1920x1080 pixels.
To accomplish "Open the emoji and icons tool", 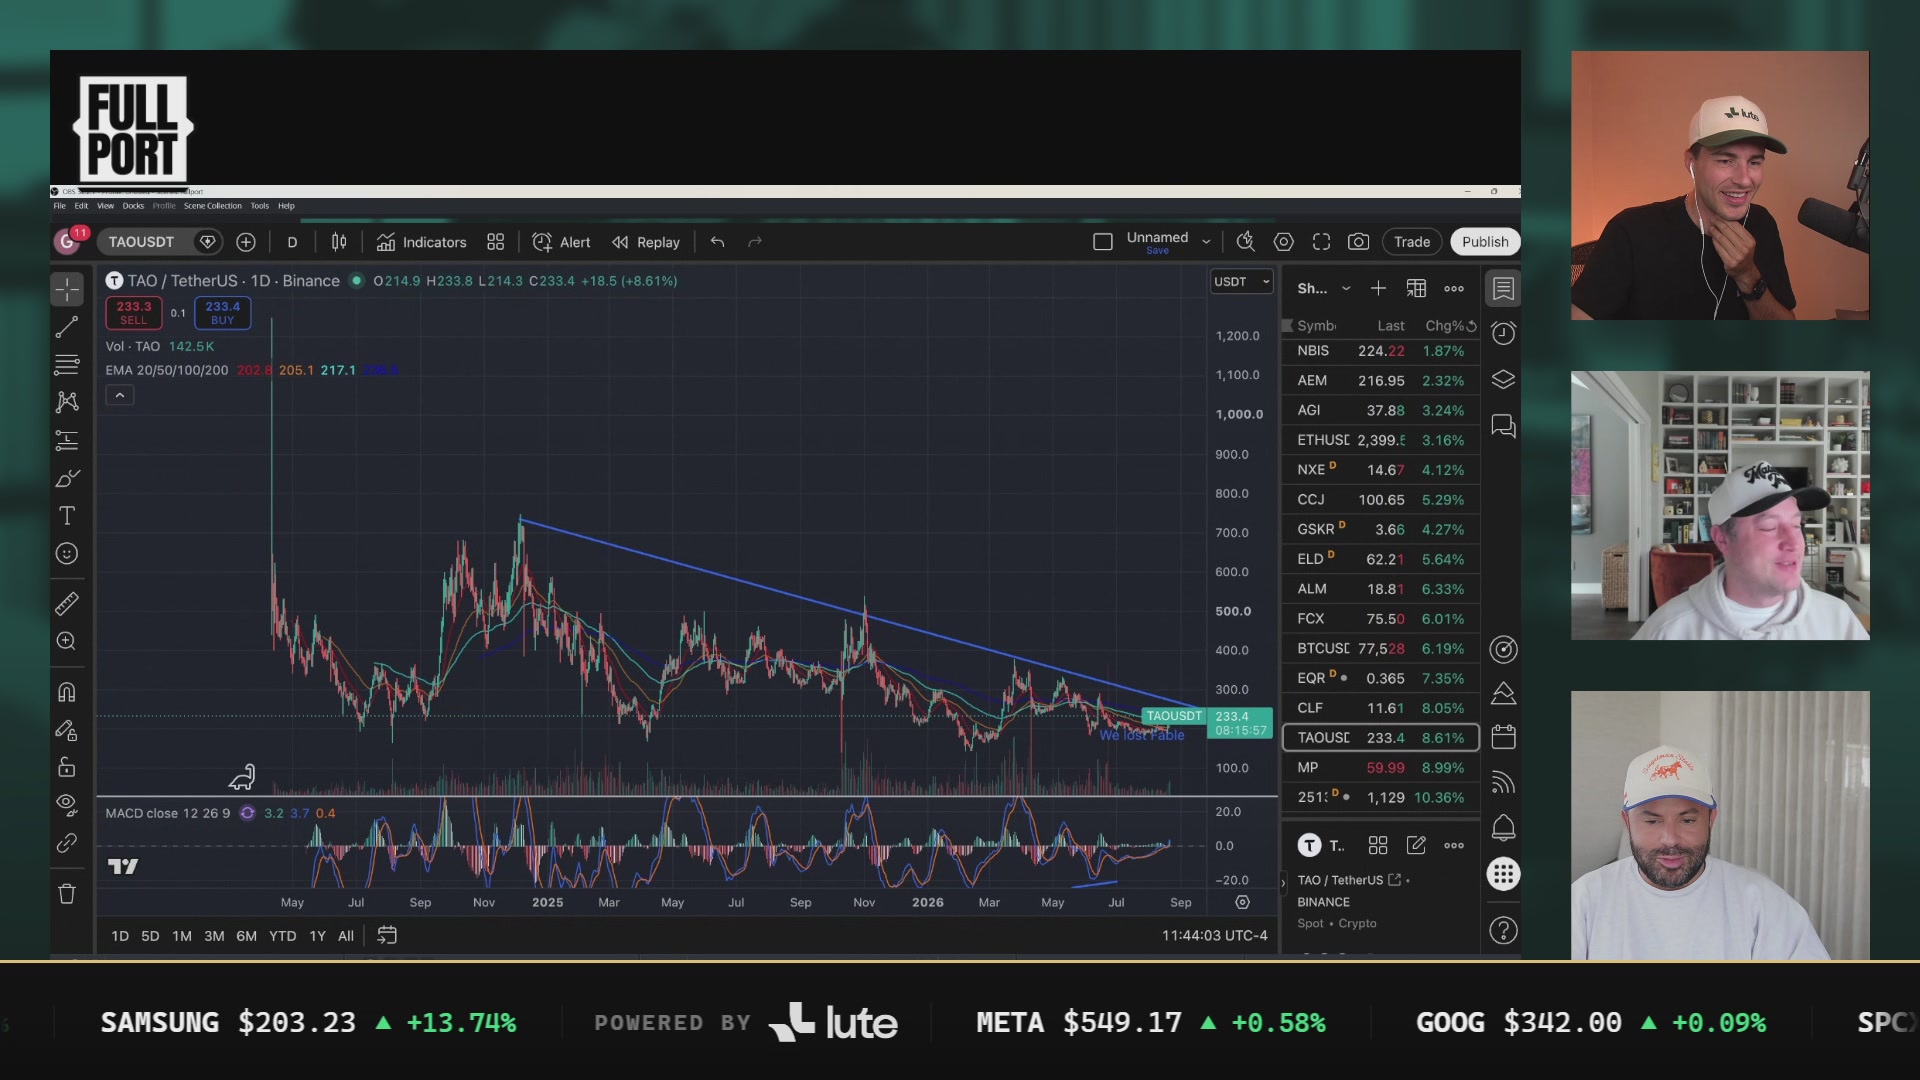I will pyautogui.click(x=67, y=554).
